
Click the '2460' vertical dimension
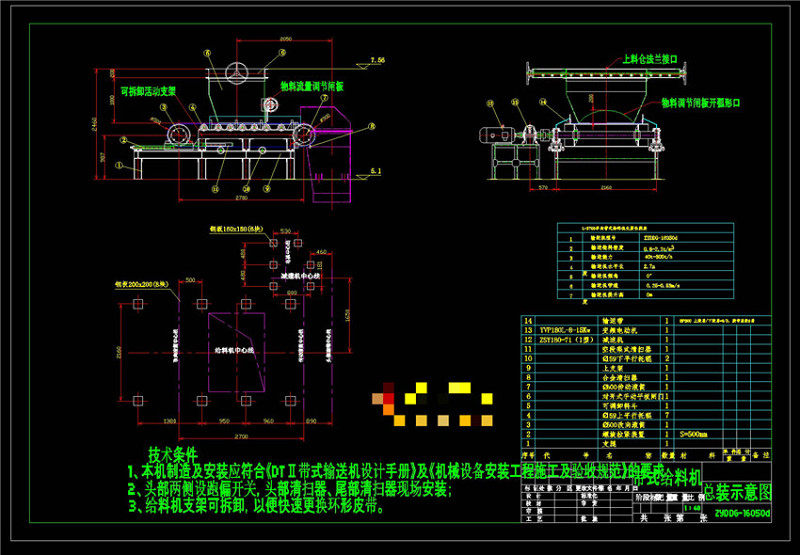[x=94, y=124]
